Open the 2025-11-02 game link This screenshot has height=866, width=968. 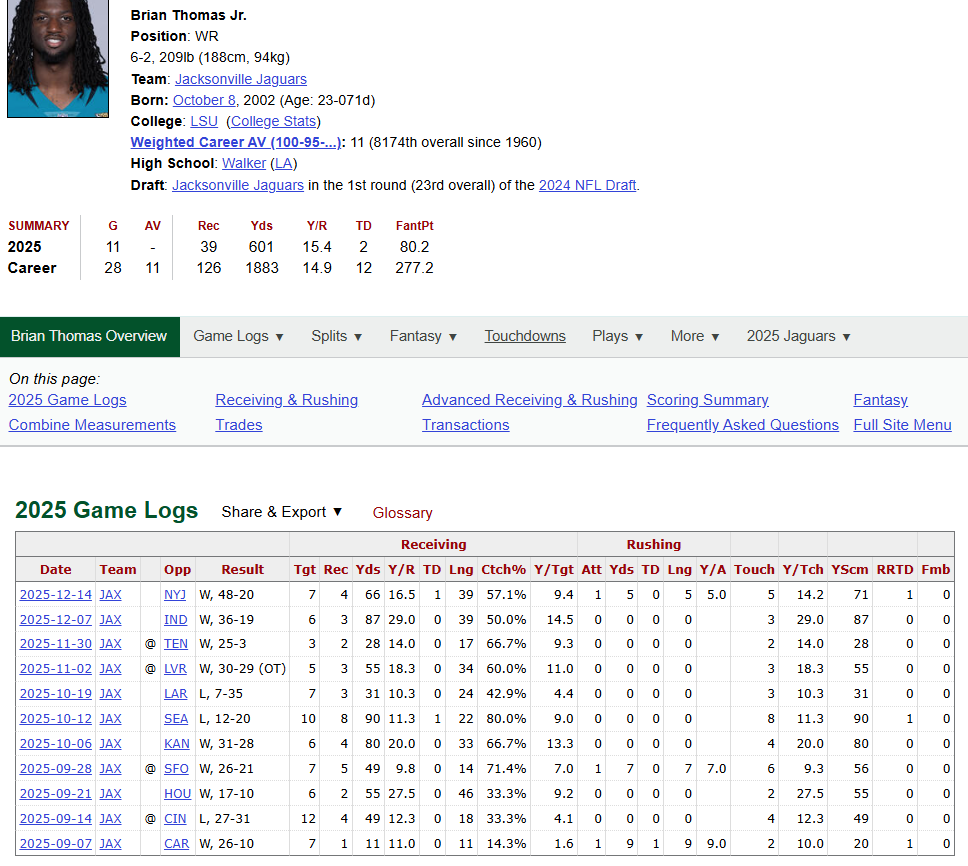pos(56,669)
